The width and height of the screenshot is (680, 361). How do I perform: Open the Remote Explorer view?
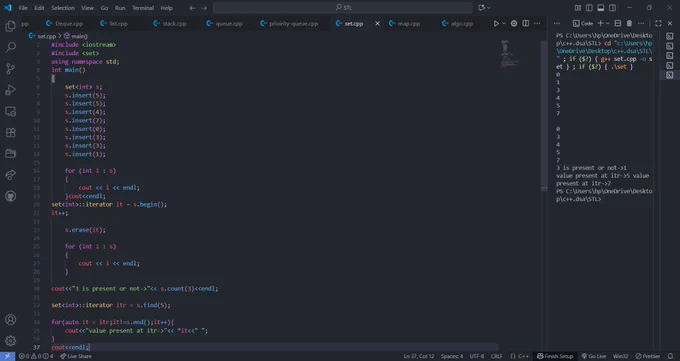10,111
